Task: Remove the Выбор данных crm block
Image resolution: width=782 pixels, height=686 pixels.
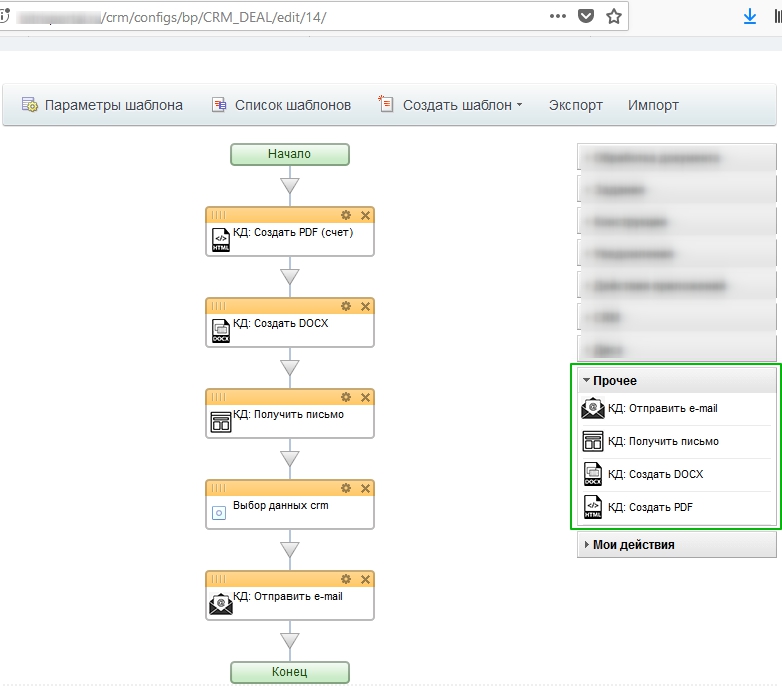Action: pos(365,488)
